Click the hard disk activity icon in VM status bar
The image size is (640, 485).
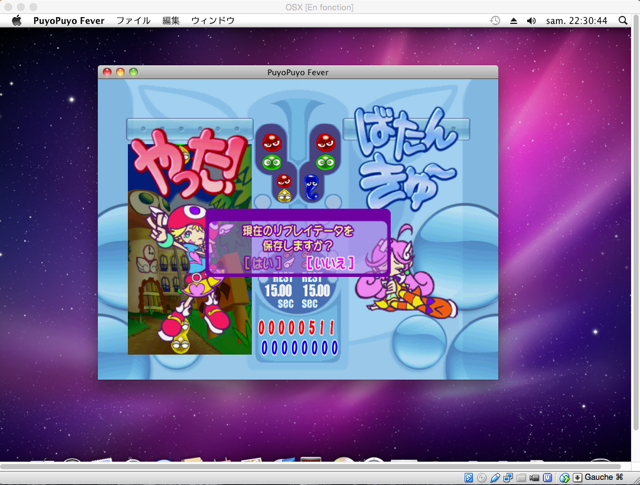[x=468, y=477]
